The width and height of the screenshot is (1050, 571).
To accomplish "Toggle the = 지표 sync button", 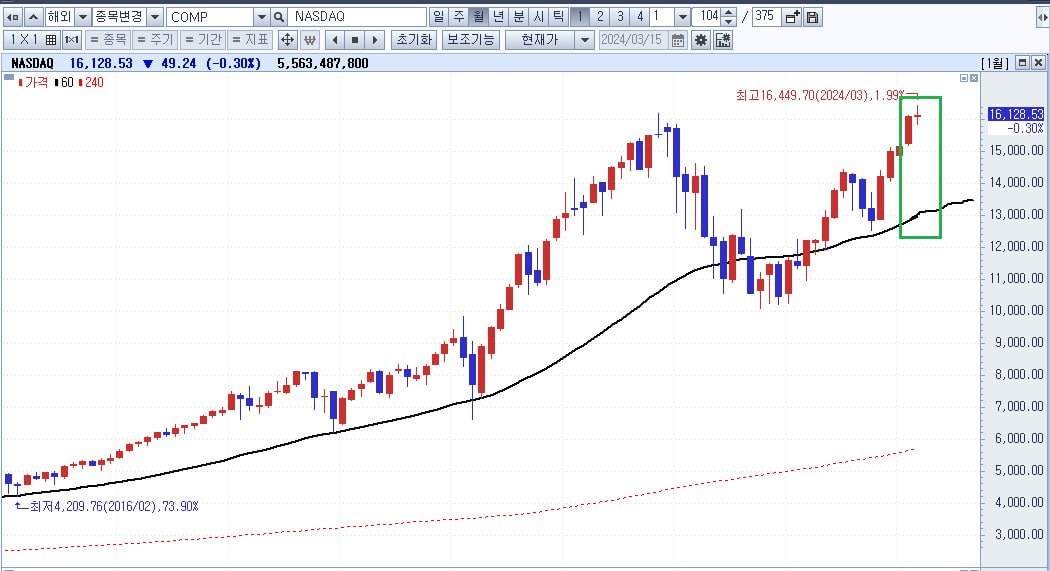I will coord(250,40).
